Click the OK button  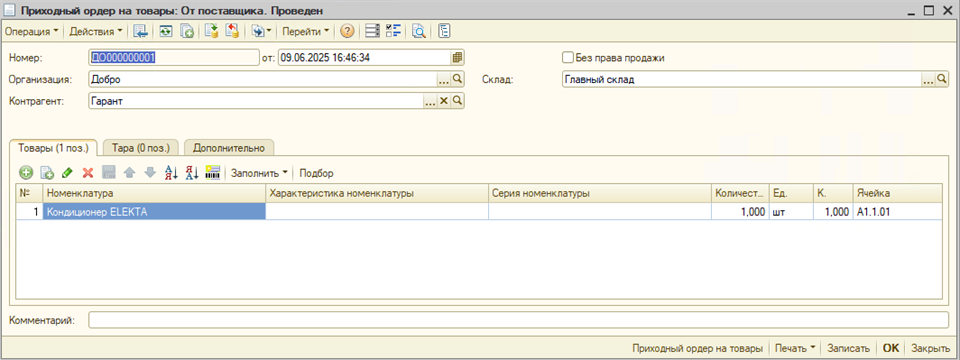(x=891, y=348)
